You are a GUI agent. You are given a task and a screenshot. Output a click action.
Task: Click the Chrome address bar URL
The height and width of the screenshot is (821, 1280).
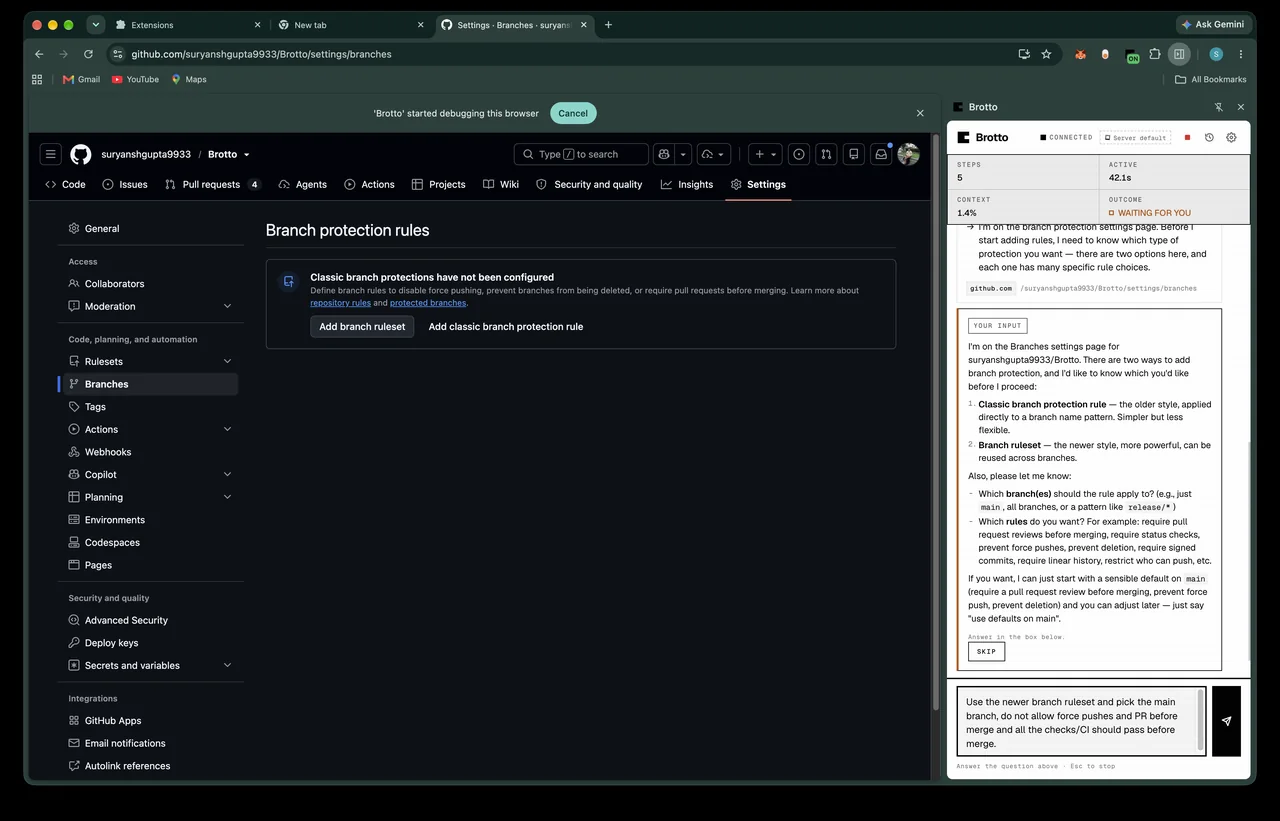point(261,54)
